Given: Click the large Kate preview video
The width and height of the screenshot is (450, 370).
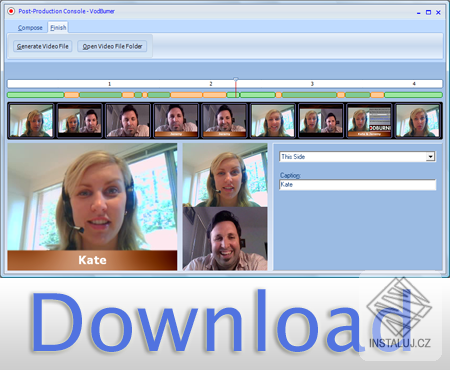Looking at the screenshot, I should click(92, 207).
